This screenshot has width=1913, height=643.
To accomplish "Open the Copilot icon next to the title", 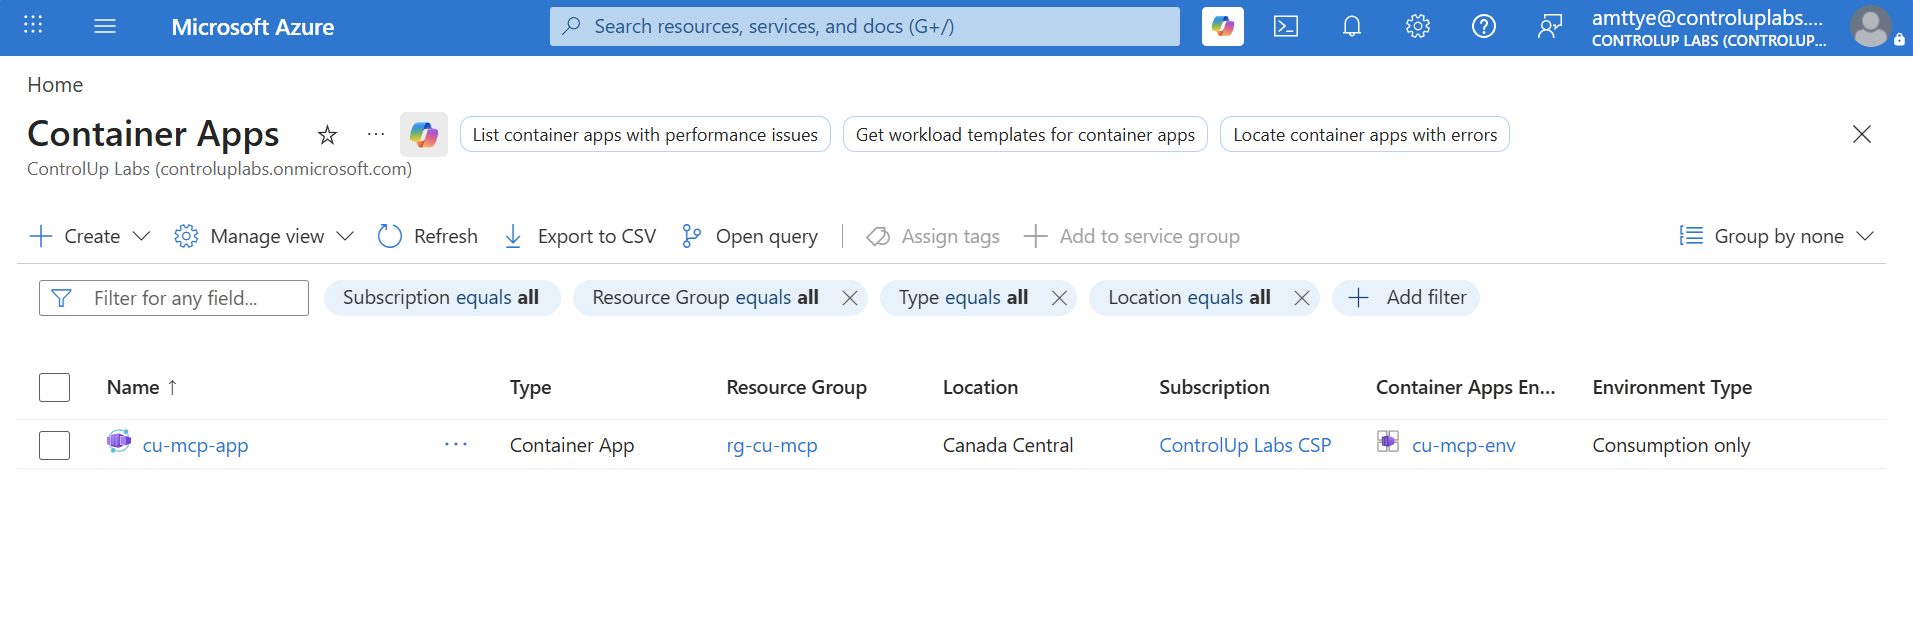I will click(424, 134).
